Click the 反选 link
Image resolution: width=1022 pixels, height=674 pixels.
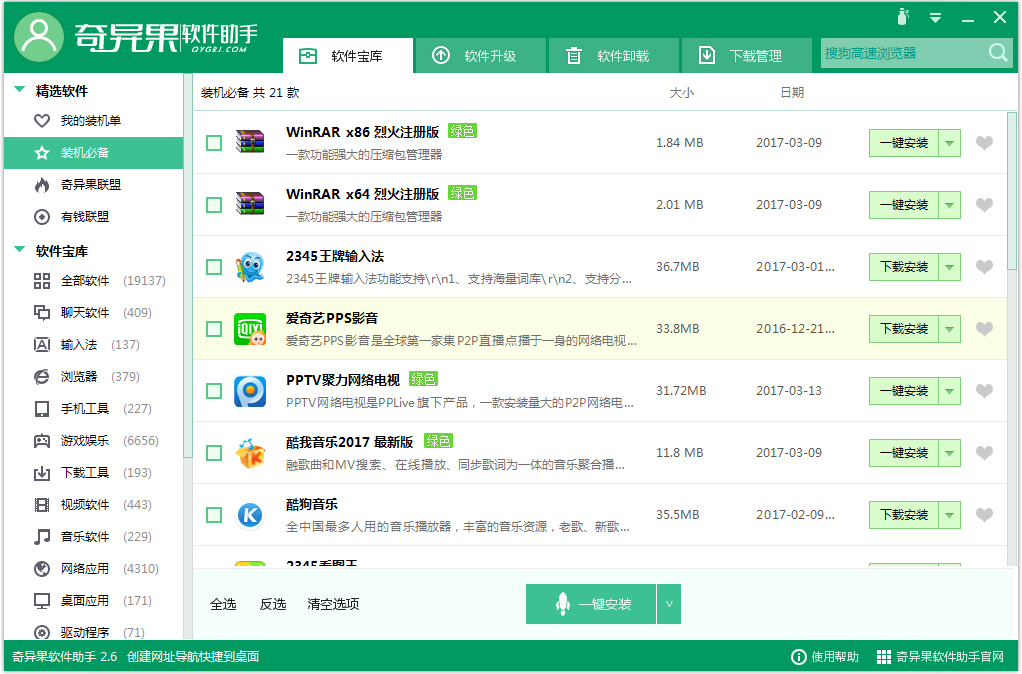click(x=273, y=604)
